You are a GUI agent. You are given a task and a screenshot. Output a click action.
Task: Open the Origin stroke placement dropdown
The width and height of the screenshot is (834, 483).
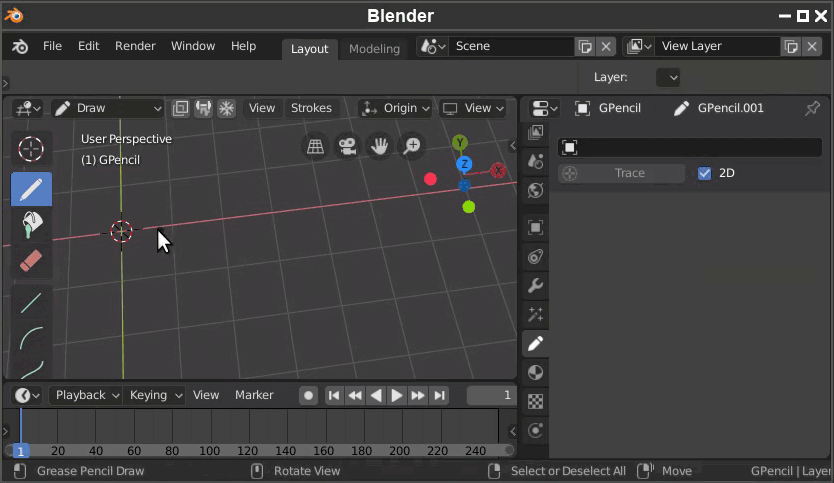395,109
